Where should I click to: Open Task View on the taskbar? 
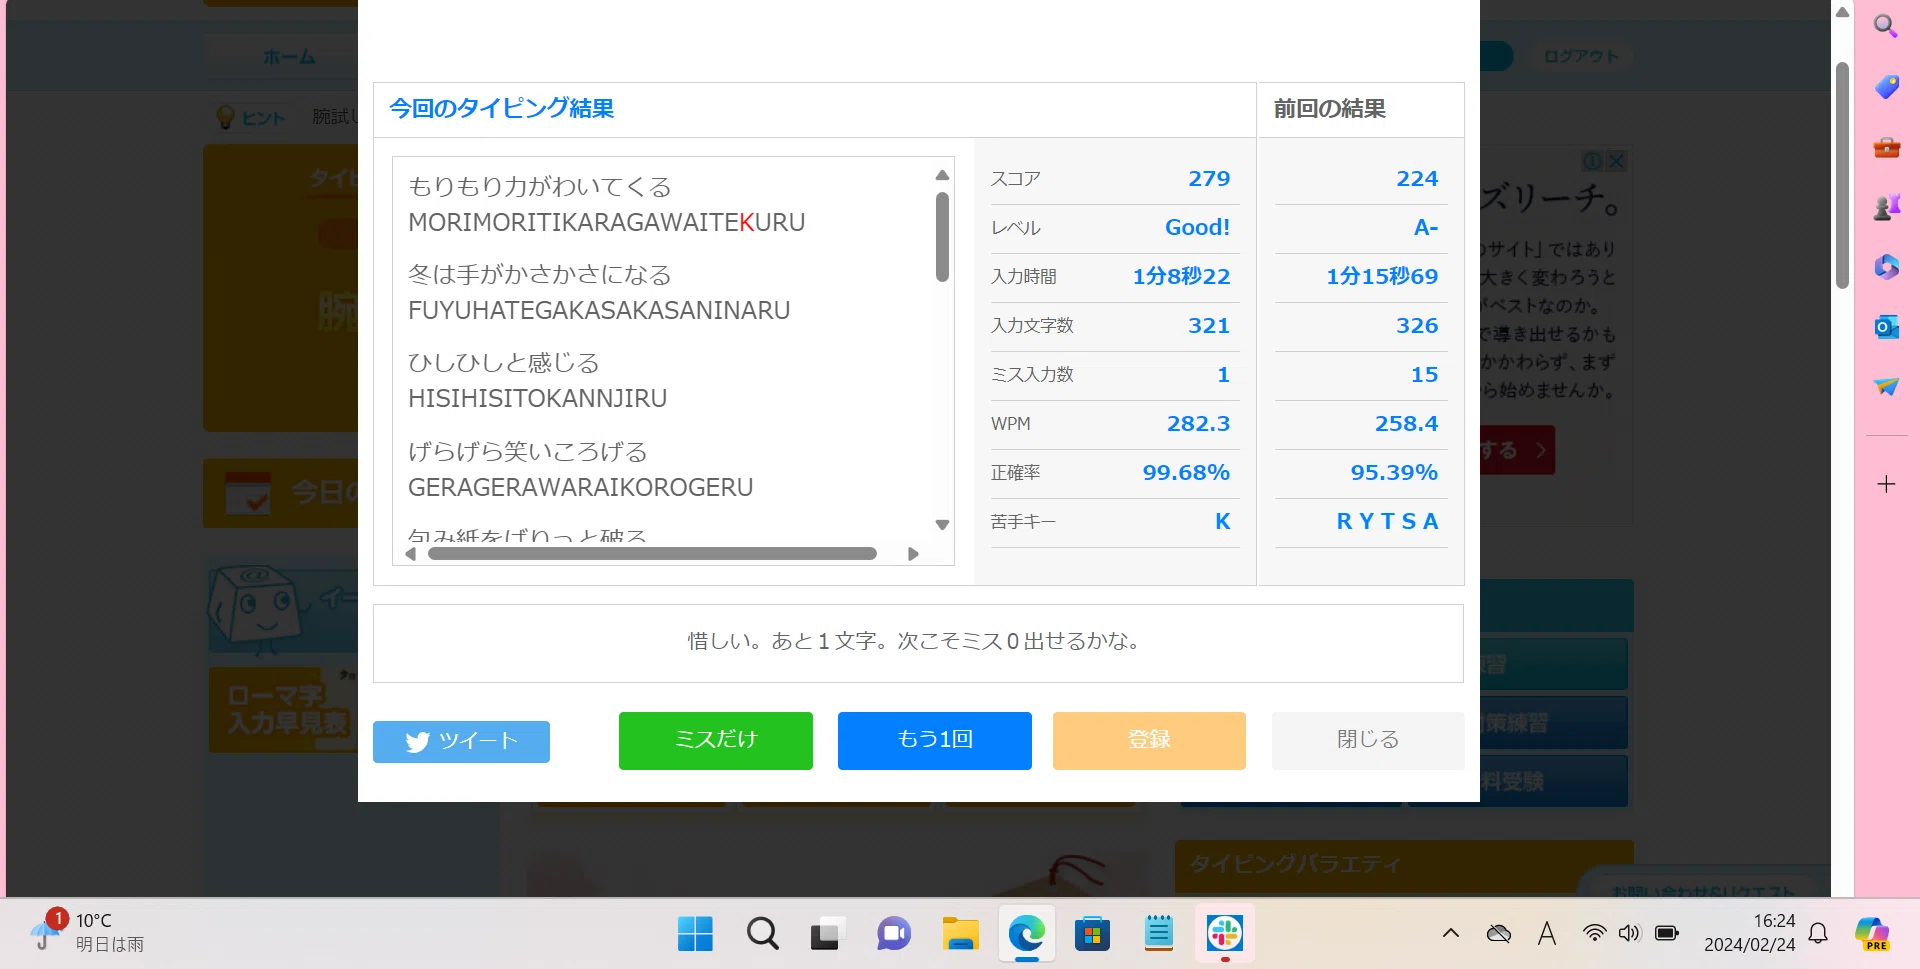[827, 934]
